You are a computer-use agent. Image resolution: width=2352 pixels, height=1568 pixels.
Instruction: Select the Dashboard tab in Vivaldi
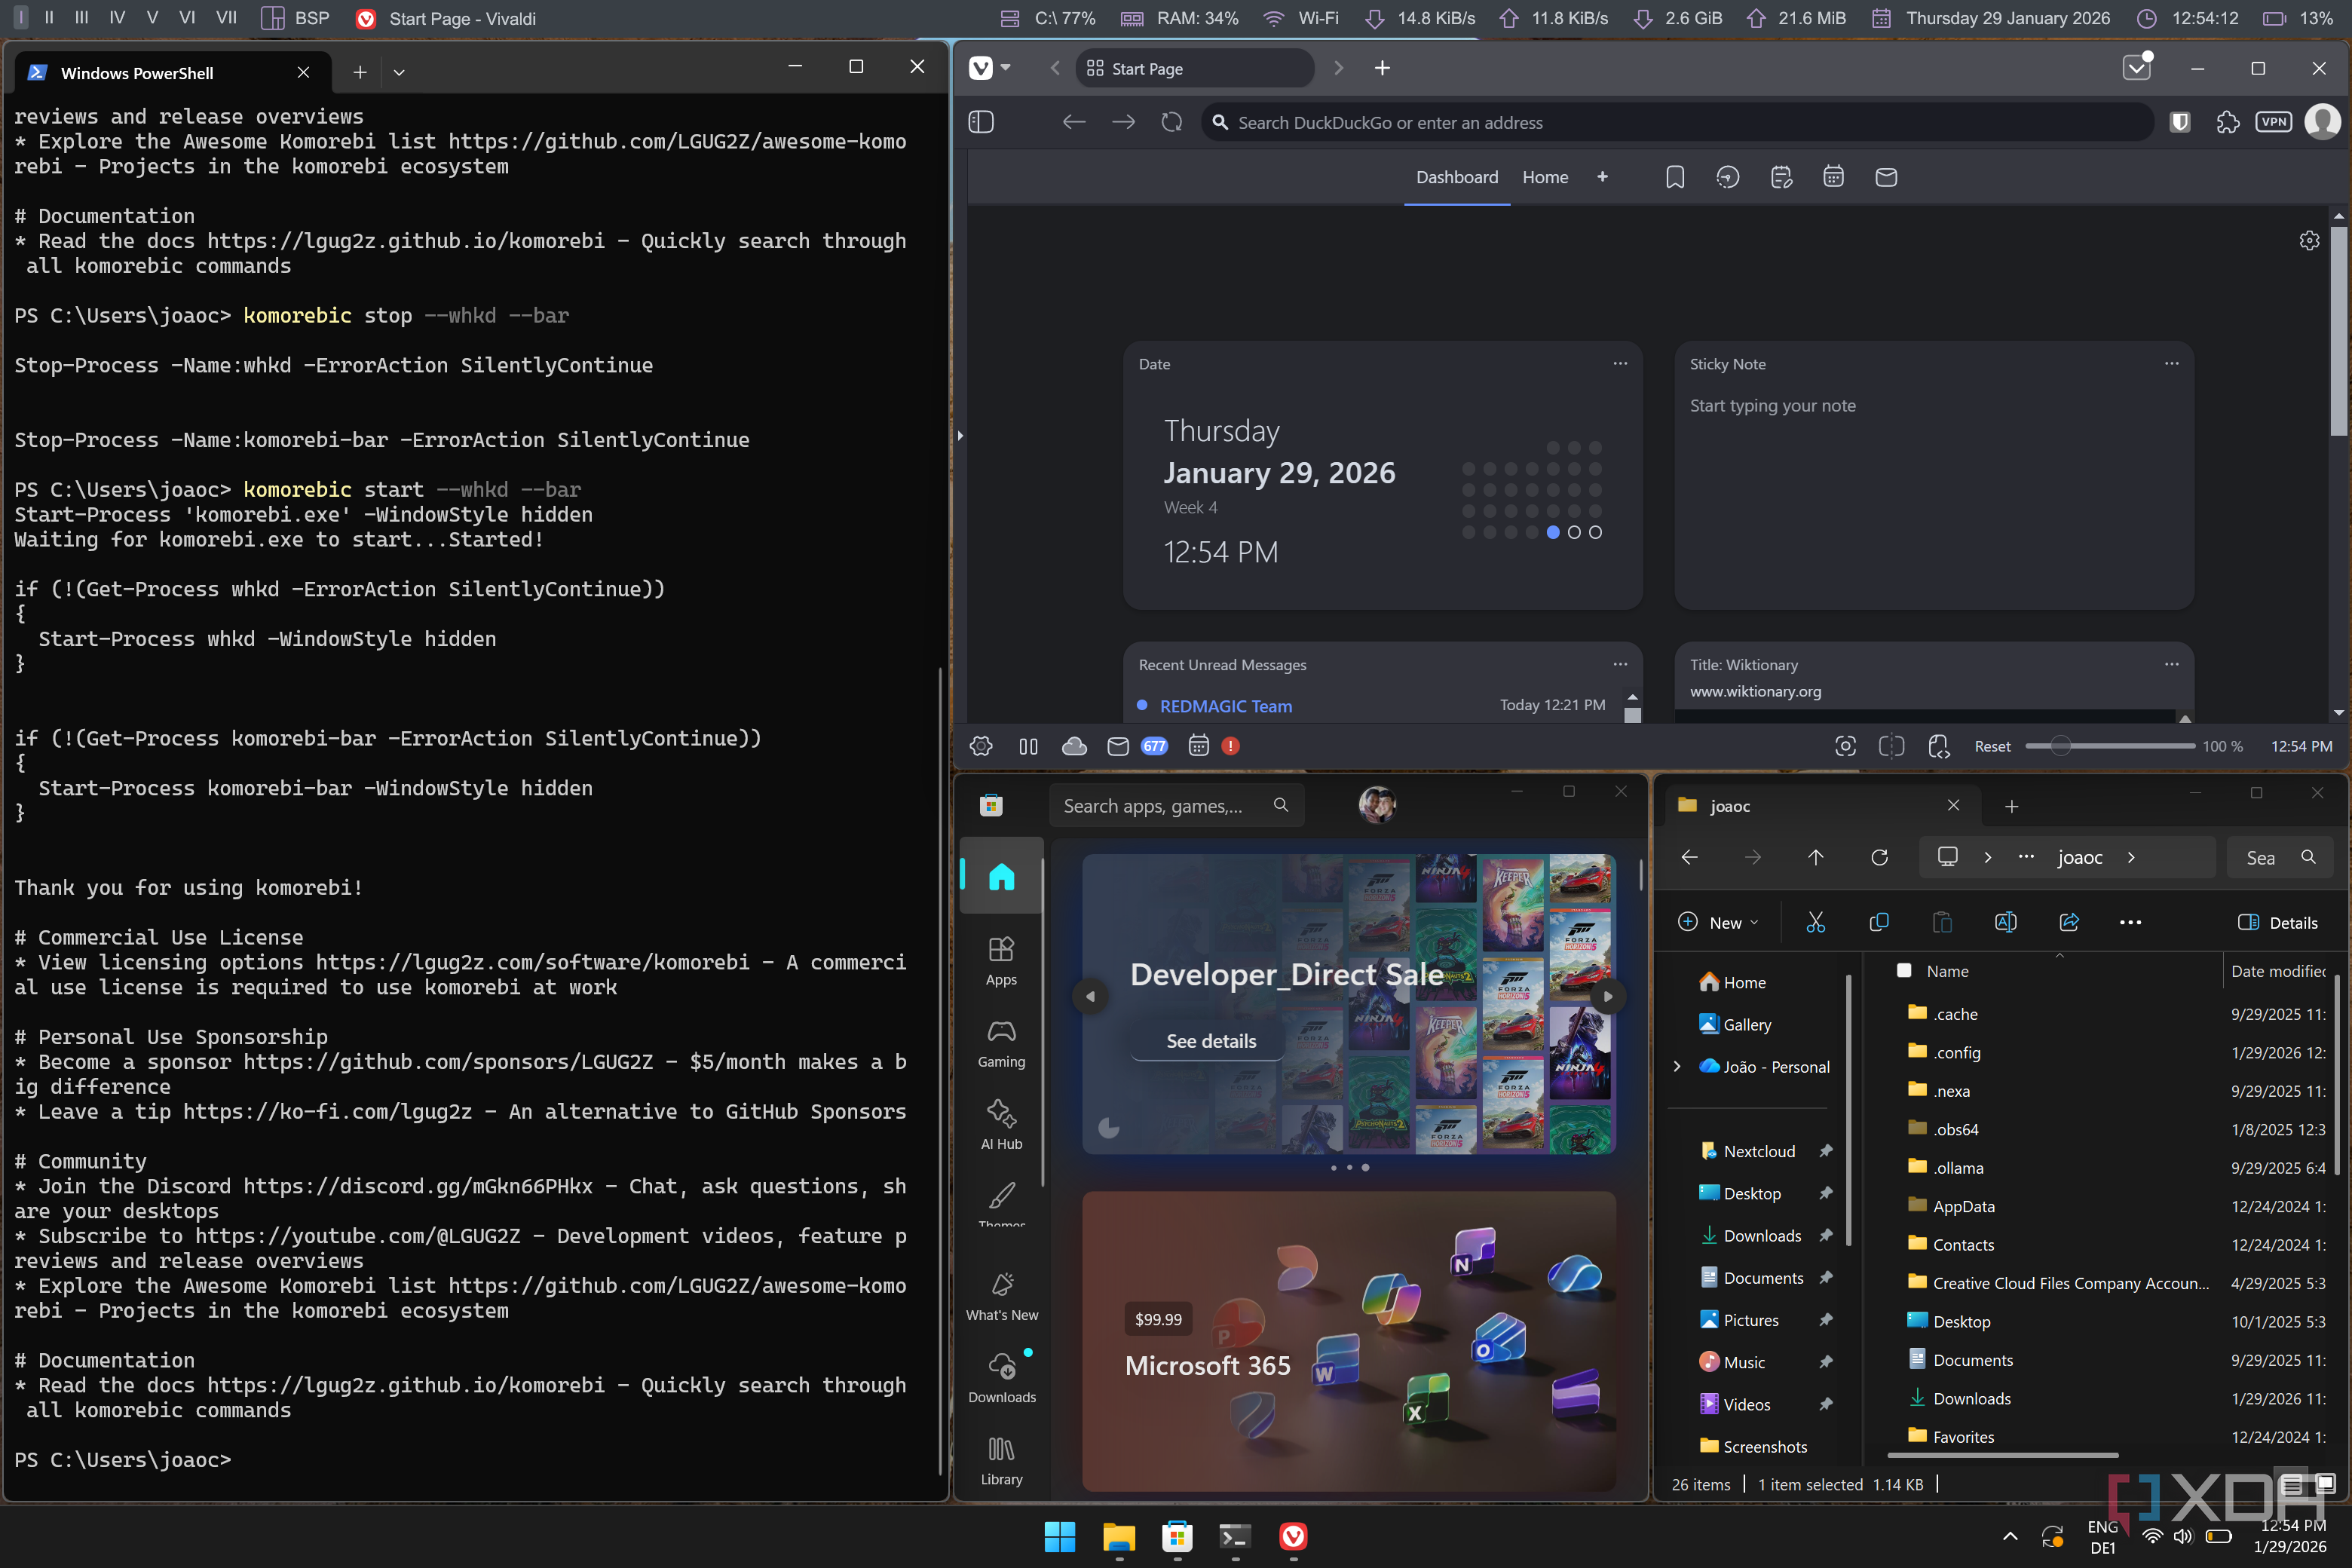point(1456,177)
